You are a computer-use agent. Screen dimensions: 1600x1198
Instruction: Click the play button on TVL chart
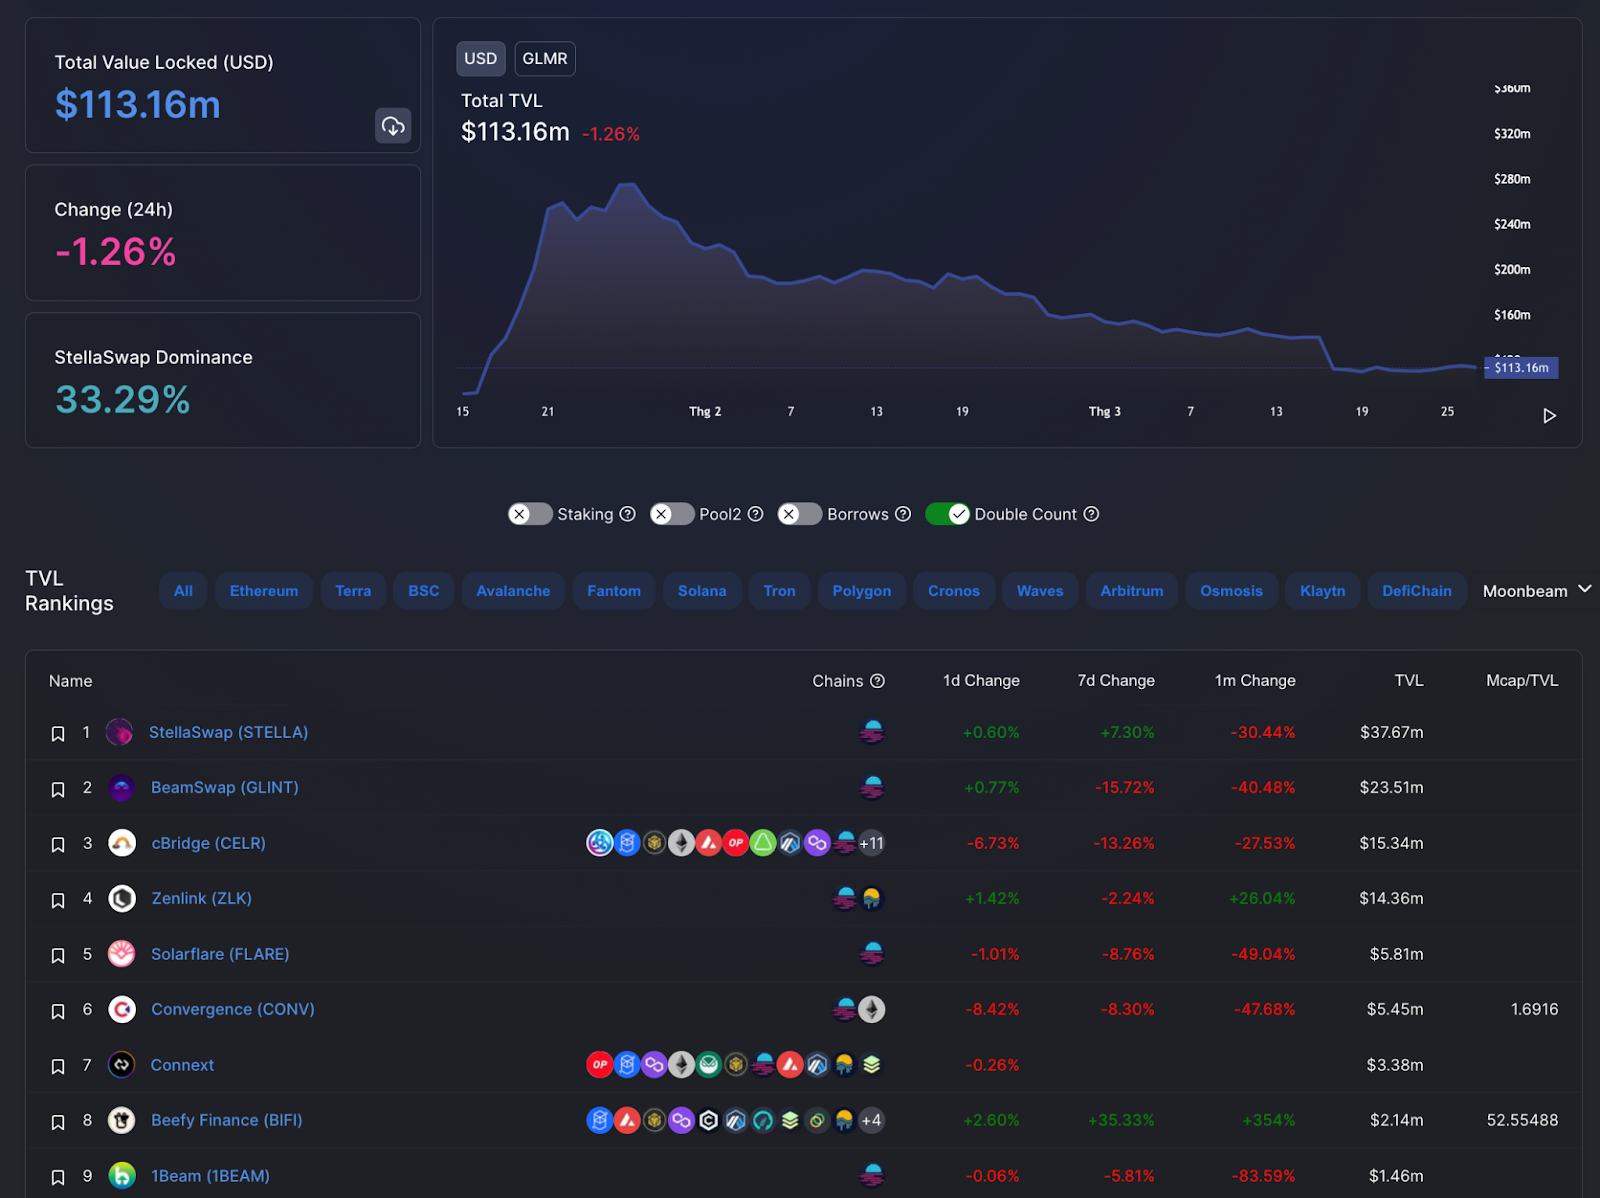[x=1549, y=415]
